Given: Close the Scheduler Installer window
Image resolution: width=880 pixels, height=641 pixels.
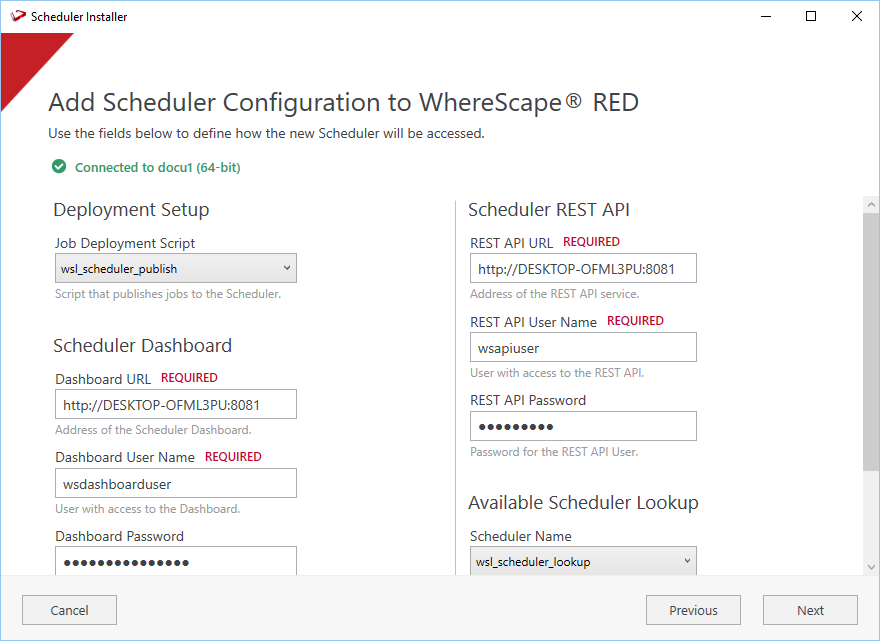Looking at the screenshot, I should point(857,16).
